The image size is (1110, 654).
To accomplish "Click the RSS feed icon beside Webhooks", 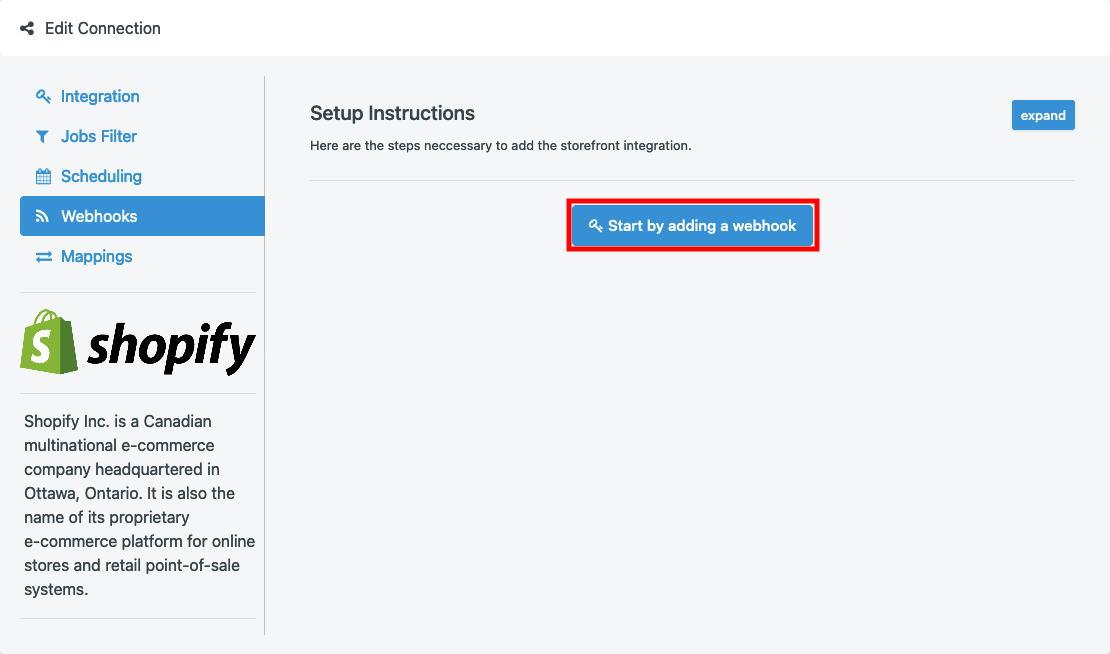I will pos(42,217).
